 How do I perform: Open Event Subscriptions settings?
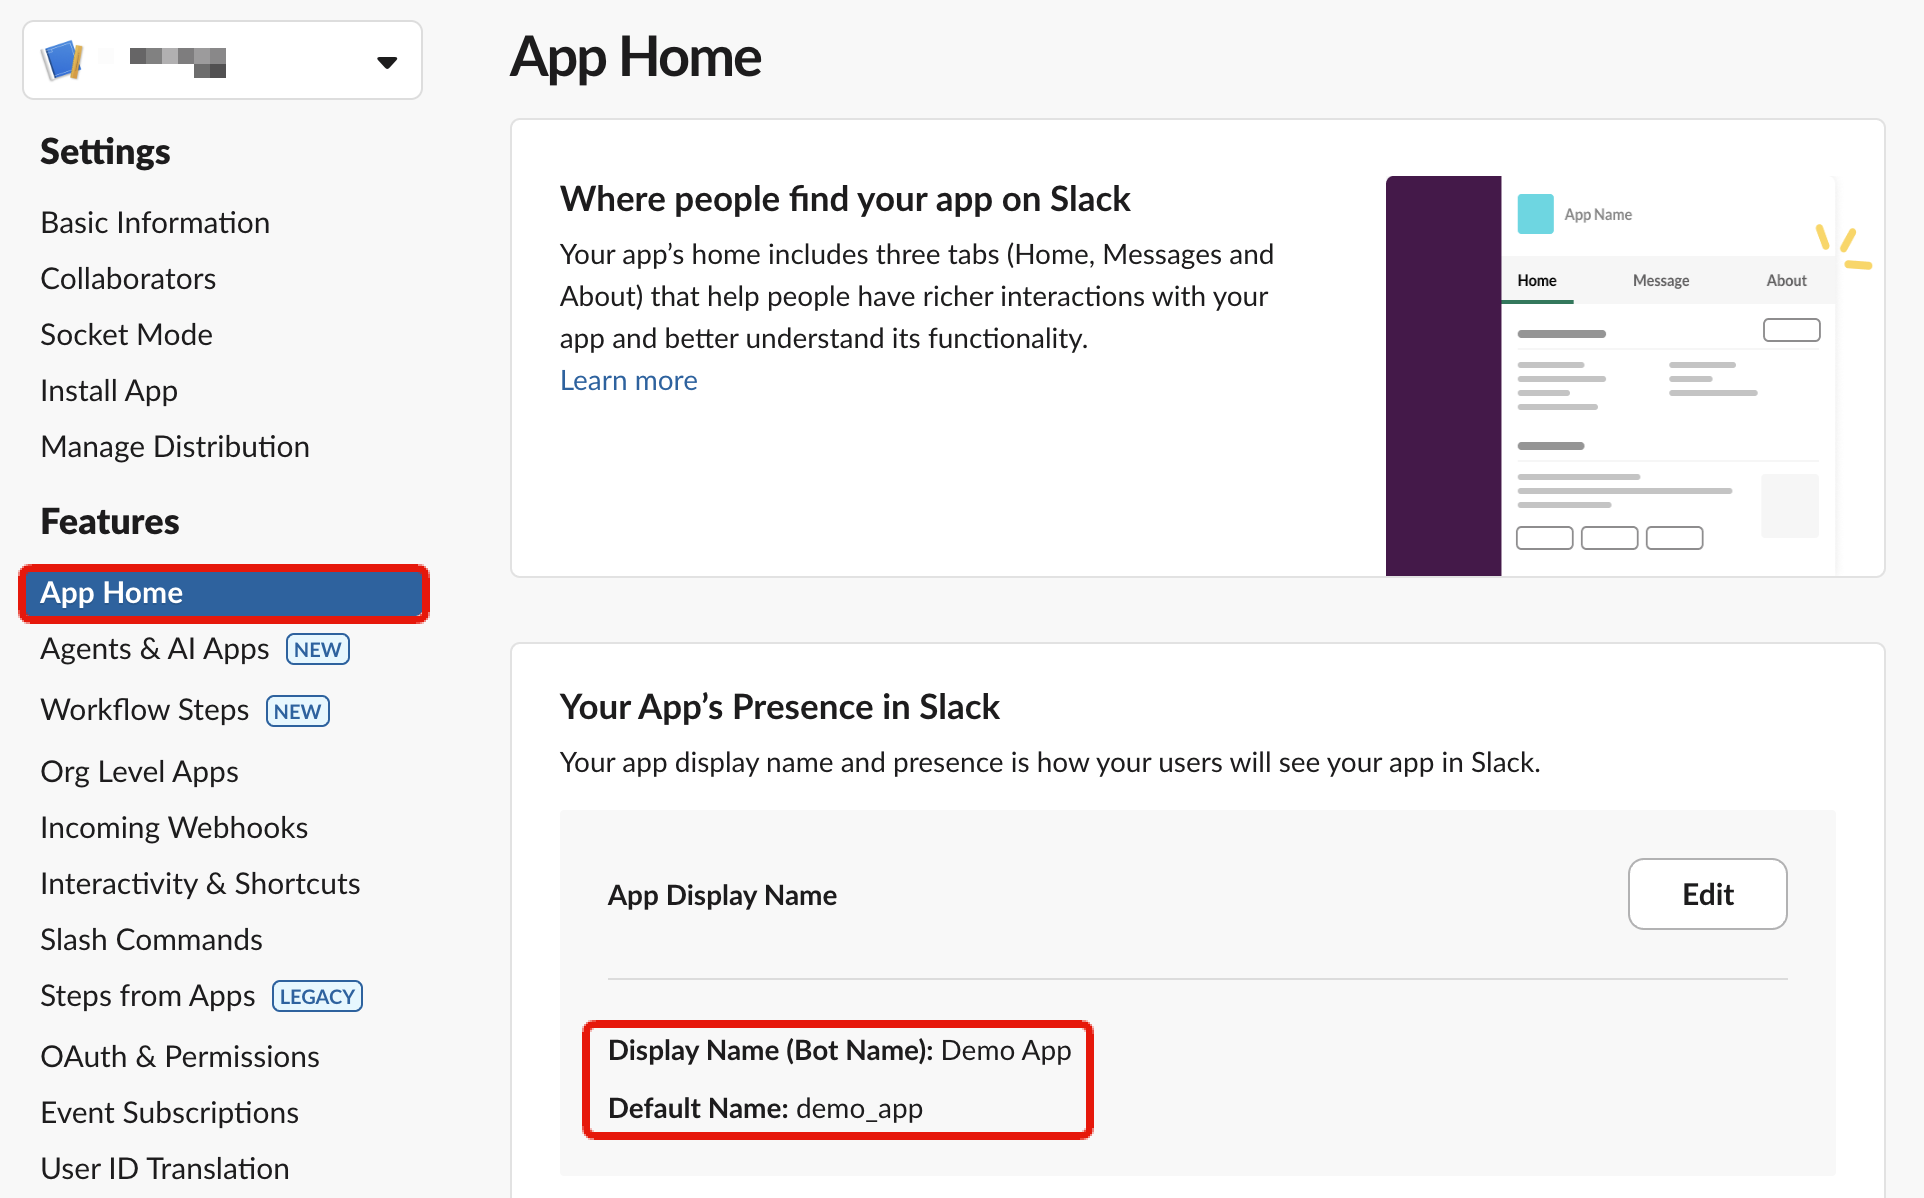(169, 1112)
